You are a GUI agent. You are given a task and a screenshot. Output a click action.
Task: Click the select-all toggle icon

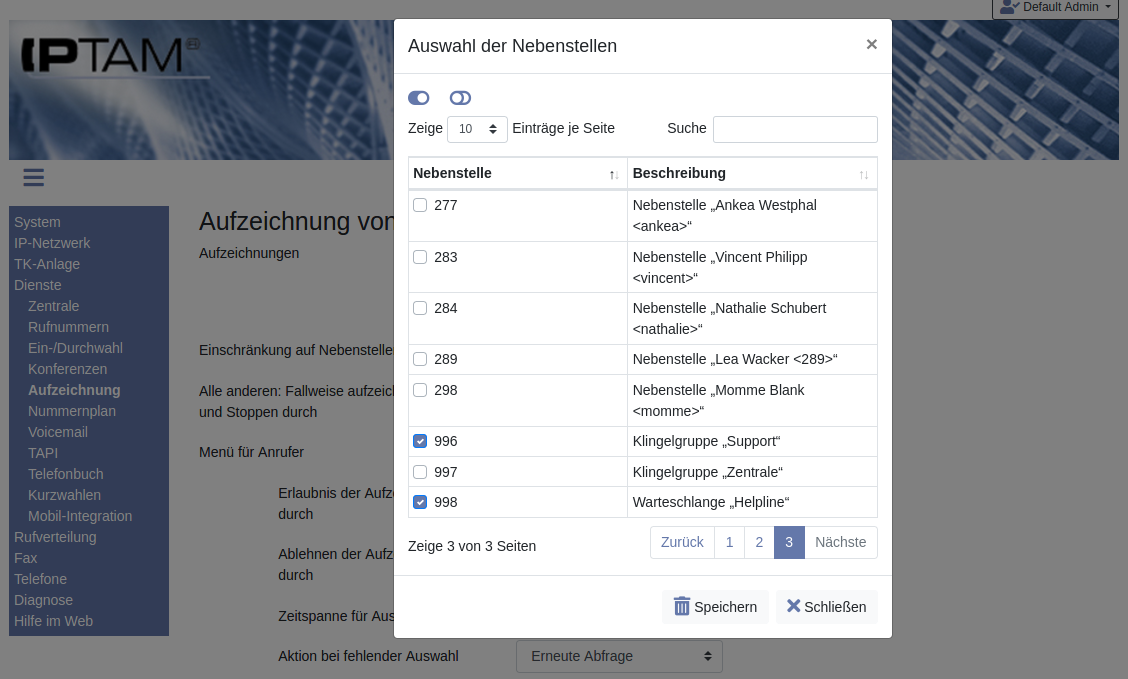click(419, 98)
